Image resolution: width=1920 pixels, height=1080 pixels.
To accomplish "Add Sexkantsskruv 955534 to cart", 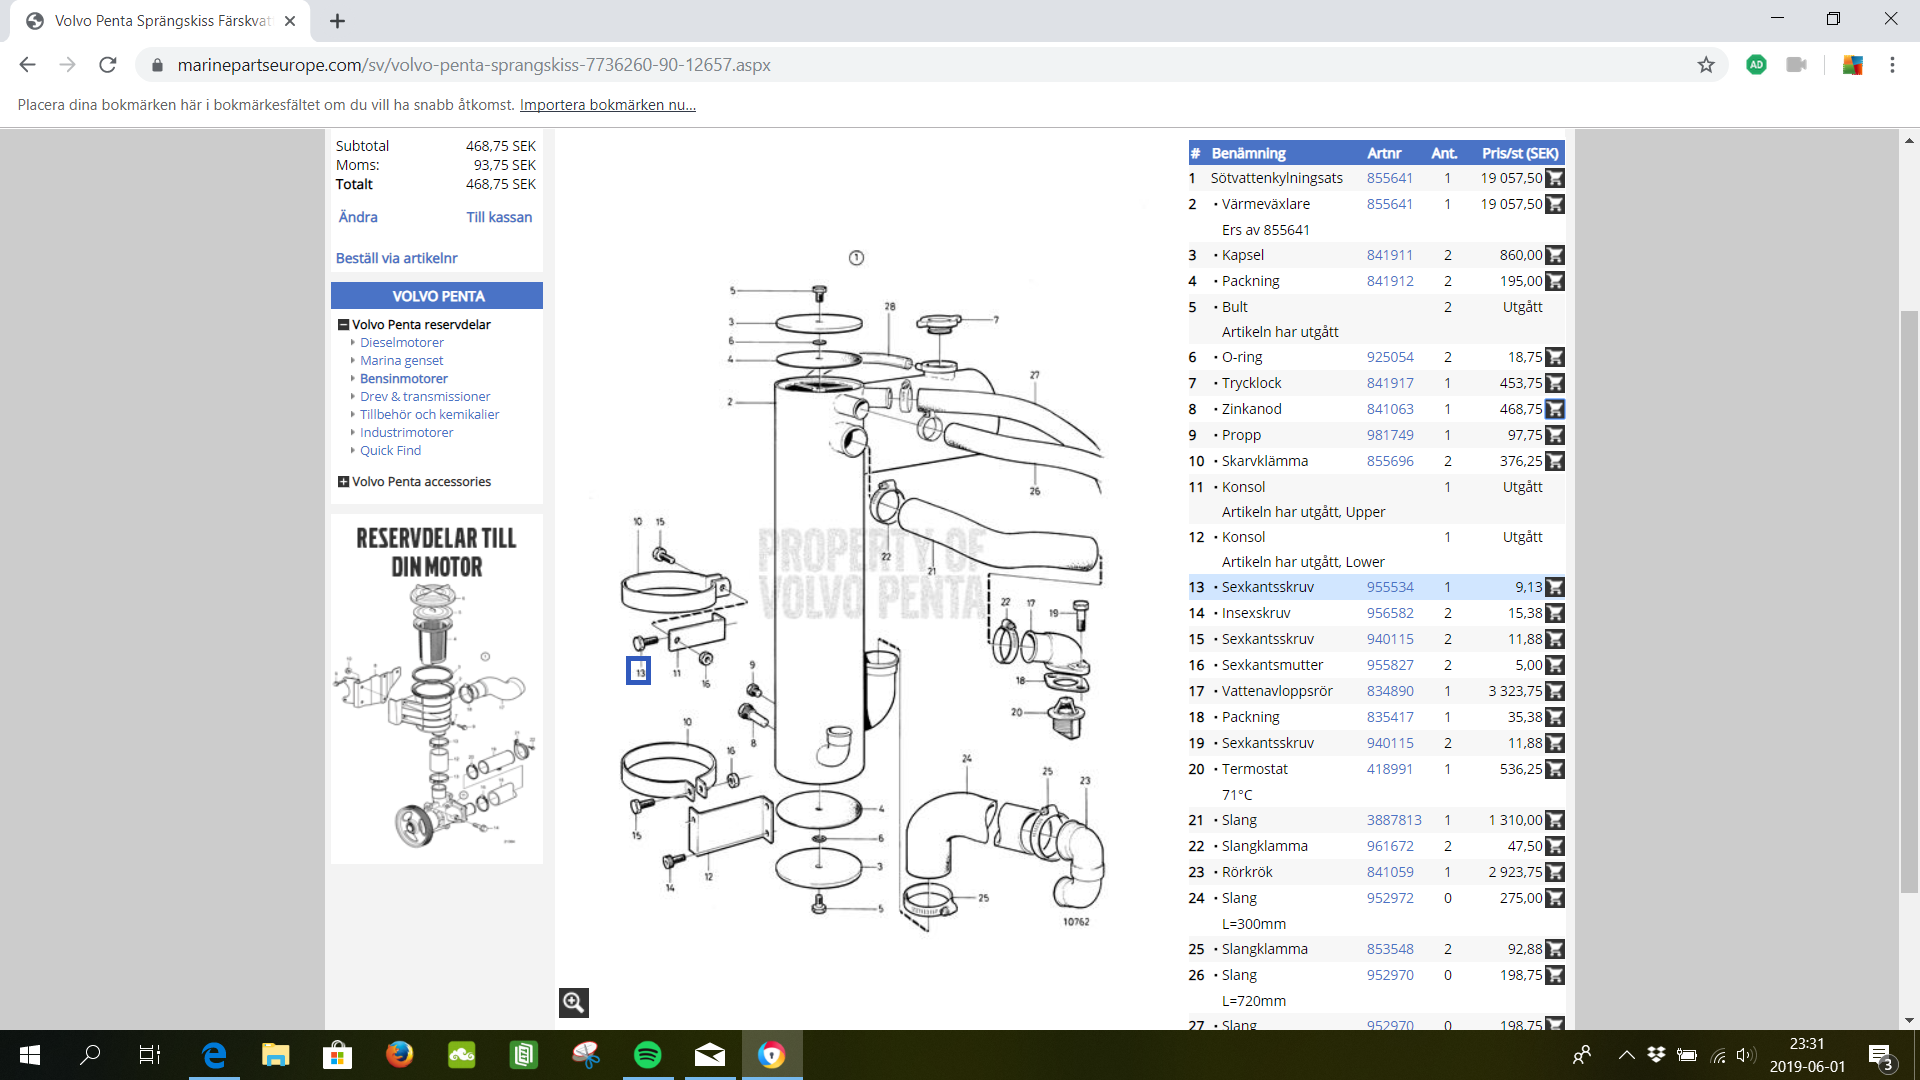I will [x=1555, y=587].
